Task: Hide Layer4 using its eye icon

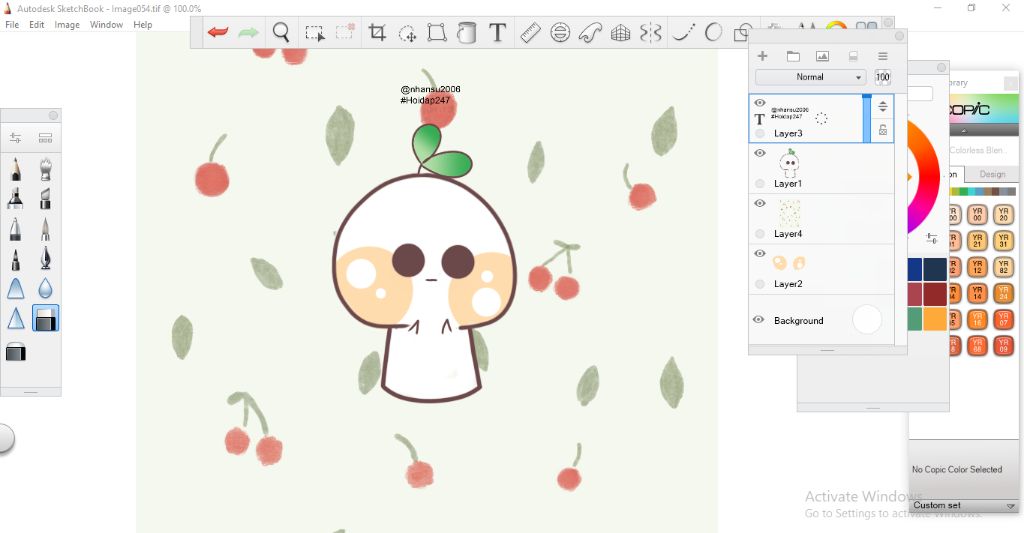Action: click(x=760, y=203)
